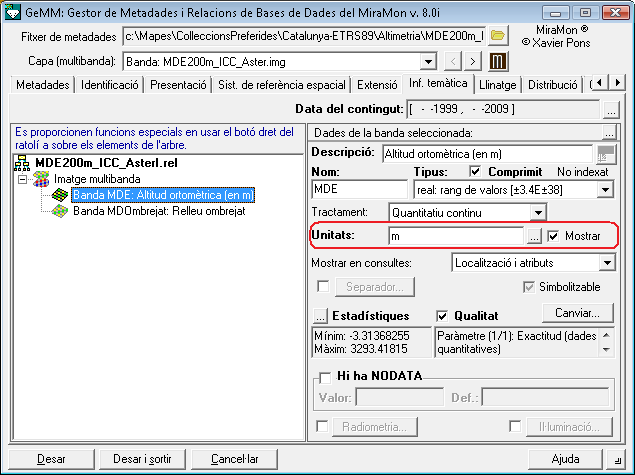Switch to the Identificació tab
Image resolution: width=635 pixels, height=475 pixels.
coord(110,85)
